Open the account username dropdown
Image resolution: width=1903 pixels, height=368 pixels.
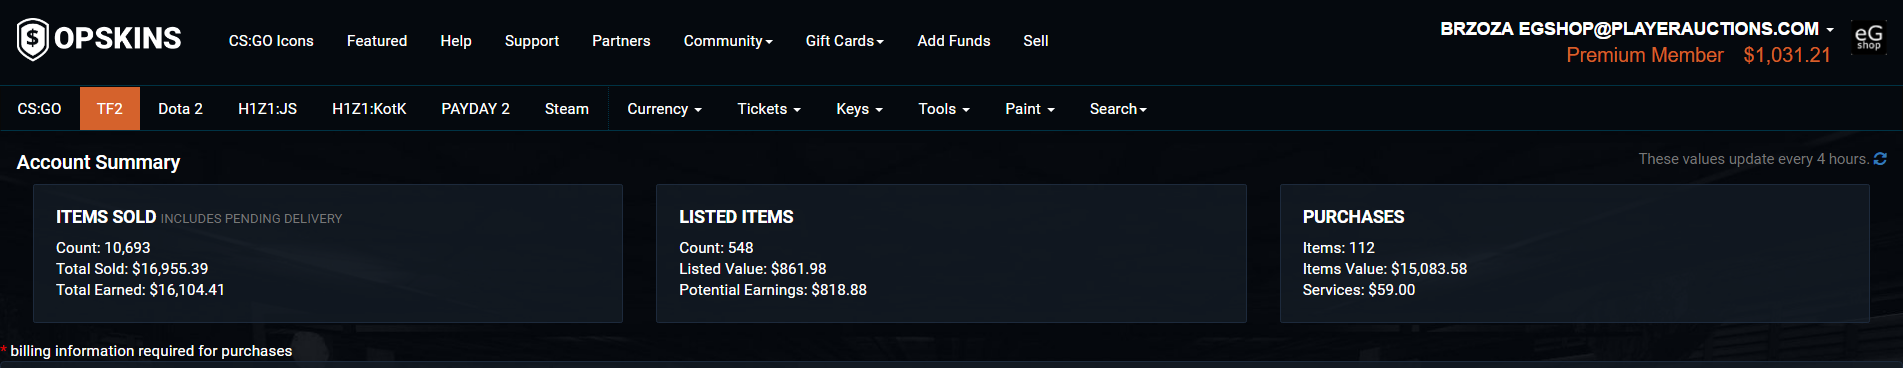click(x=1636, y=29)
